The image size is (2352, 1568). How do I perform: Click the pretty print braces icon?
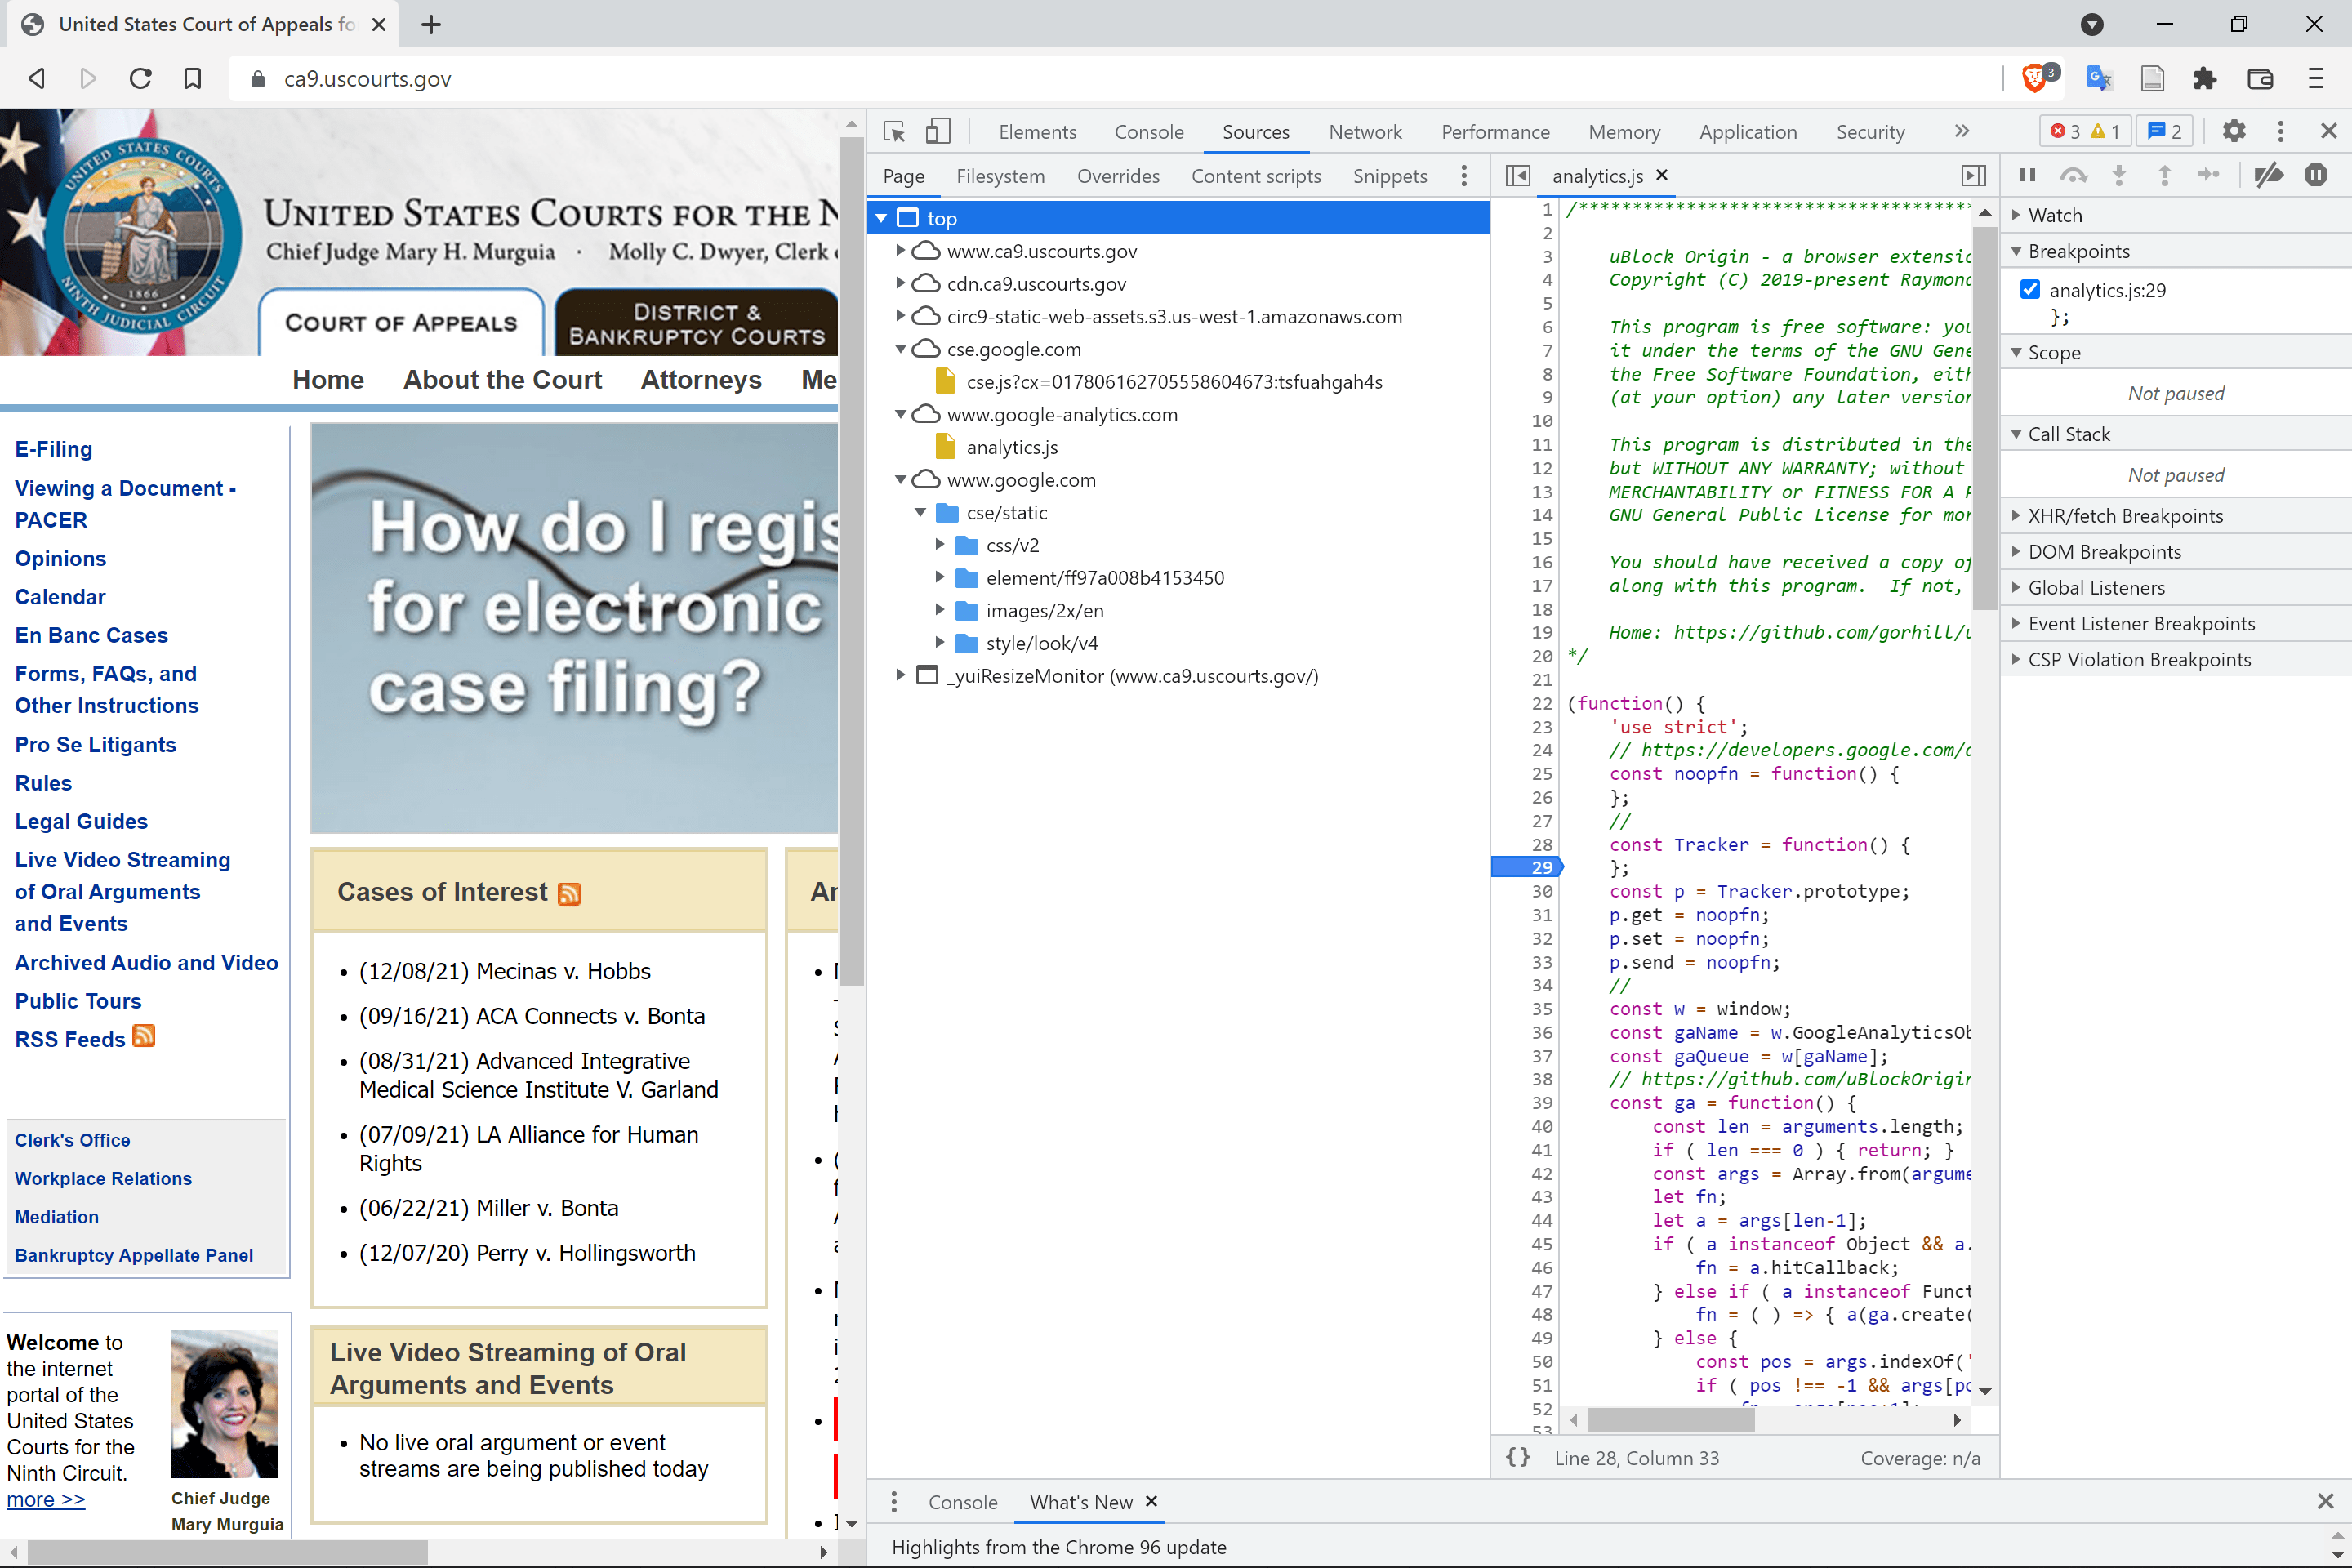pos(1517,1457)
